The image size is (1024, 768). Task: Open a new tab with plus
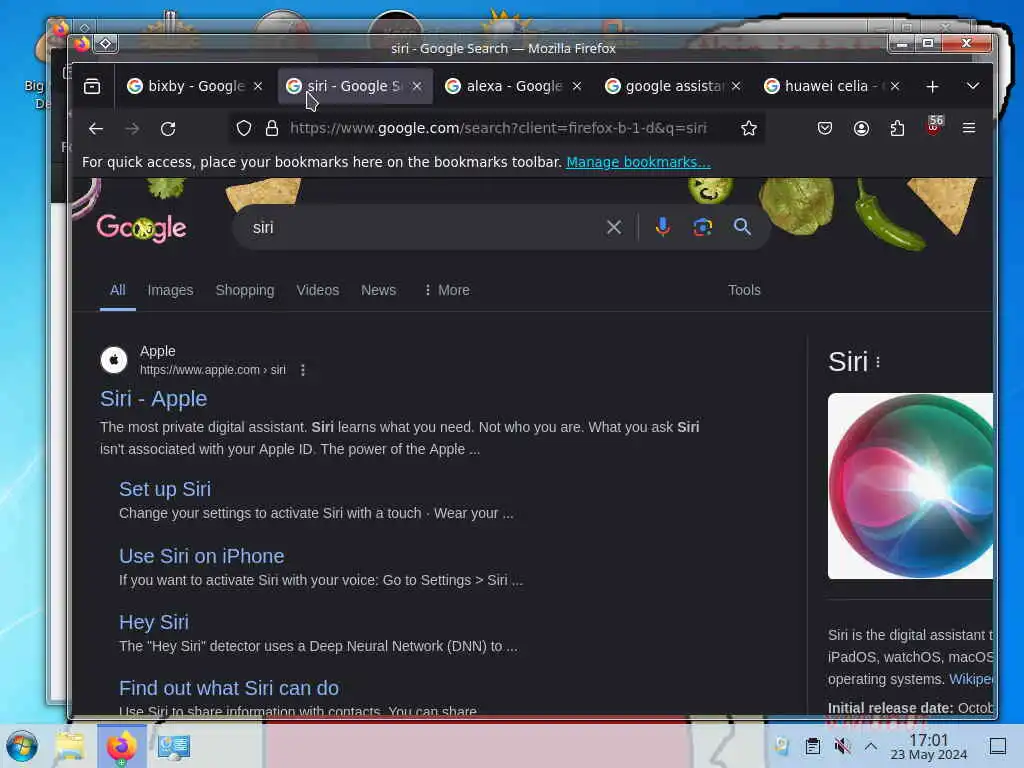point(932,86)
